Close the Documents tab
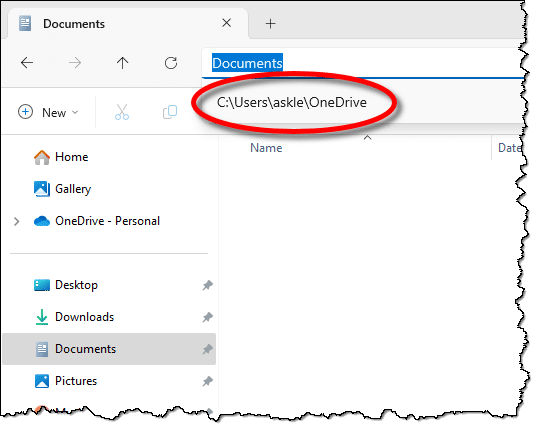 226,23
